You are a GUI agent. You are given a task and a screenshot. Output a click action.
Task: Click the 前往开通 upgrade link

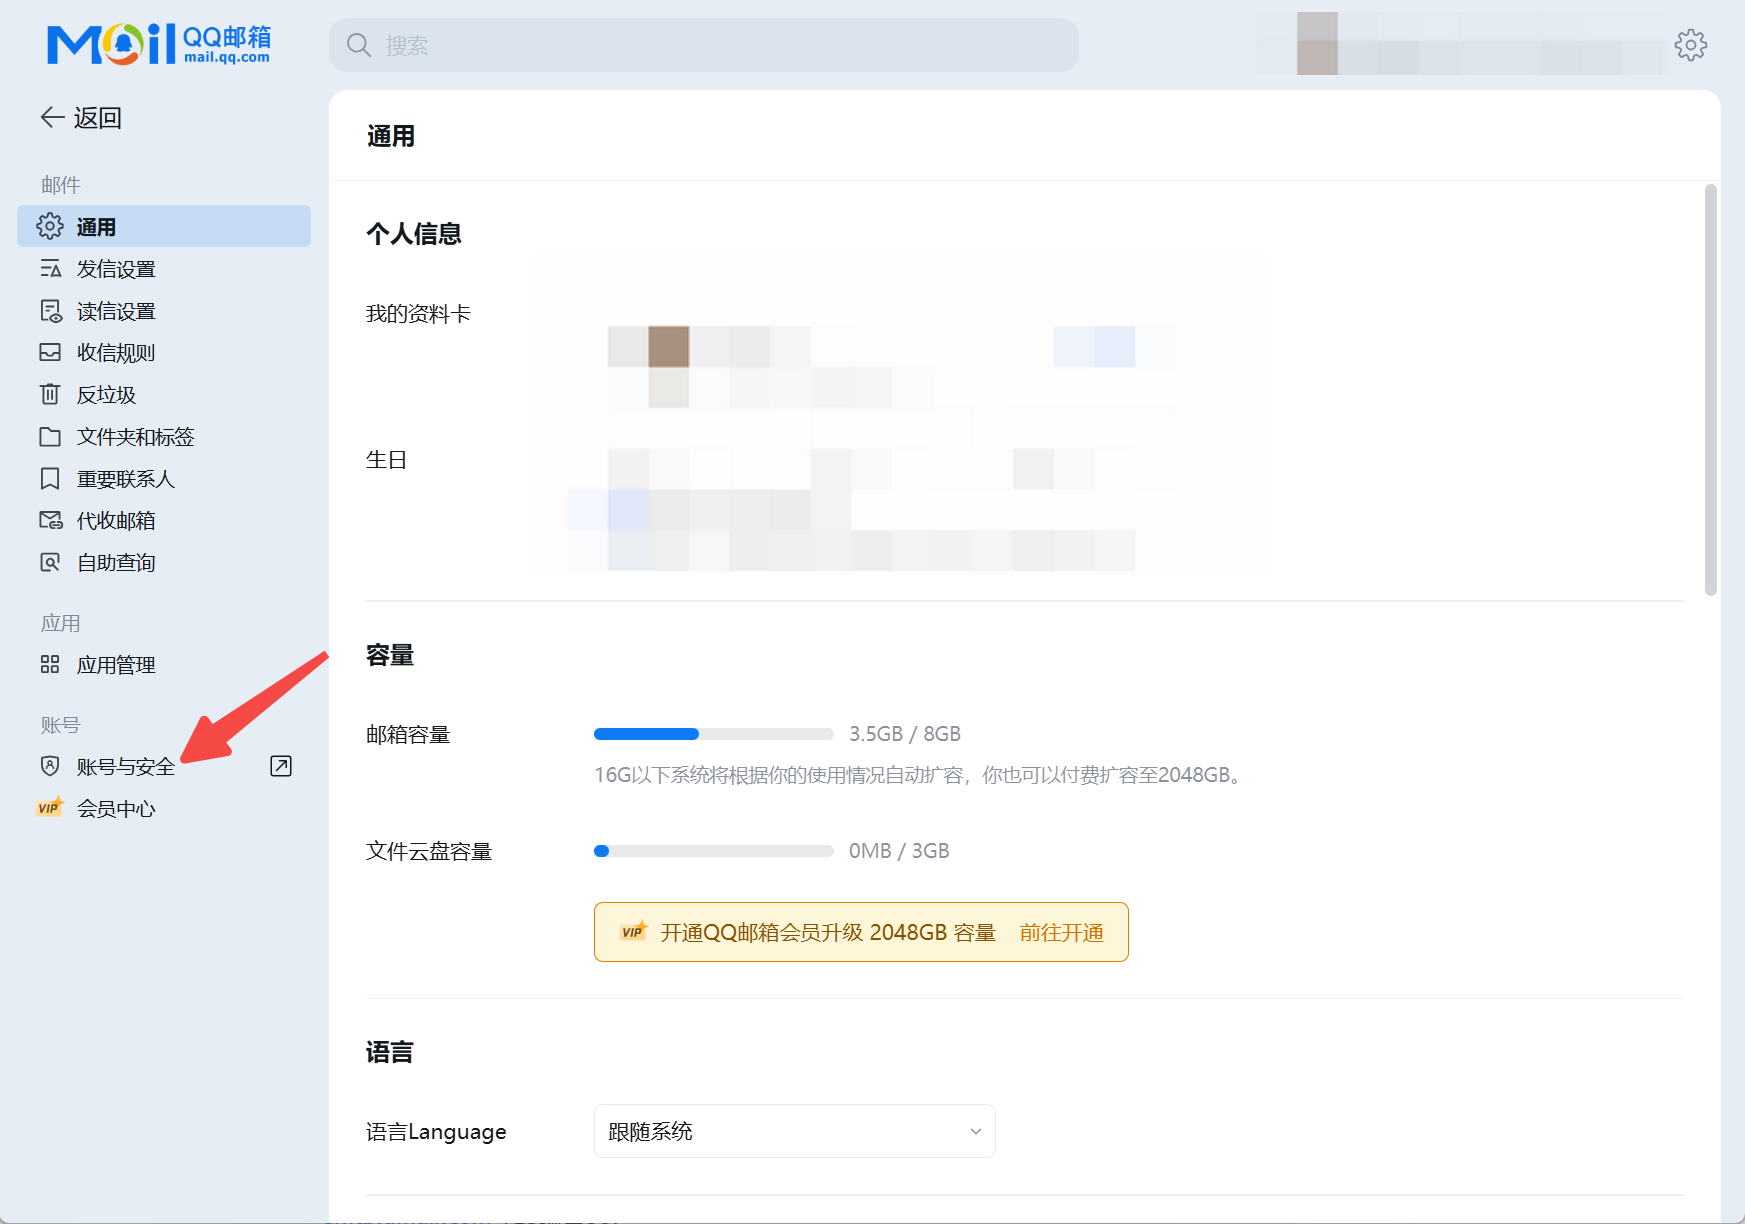pyautogui.click(x=1061, y=932)
